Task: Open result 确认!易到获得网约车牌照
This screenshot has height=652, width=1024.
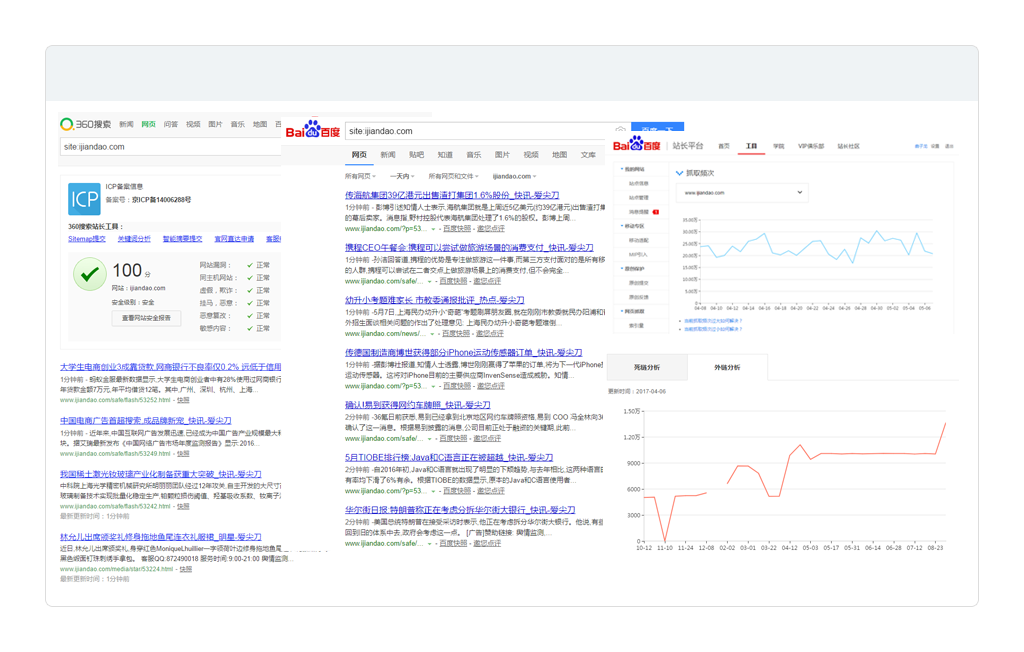Action: [x=417, y=405]
